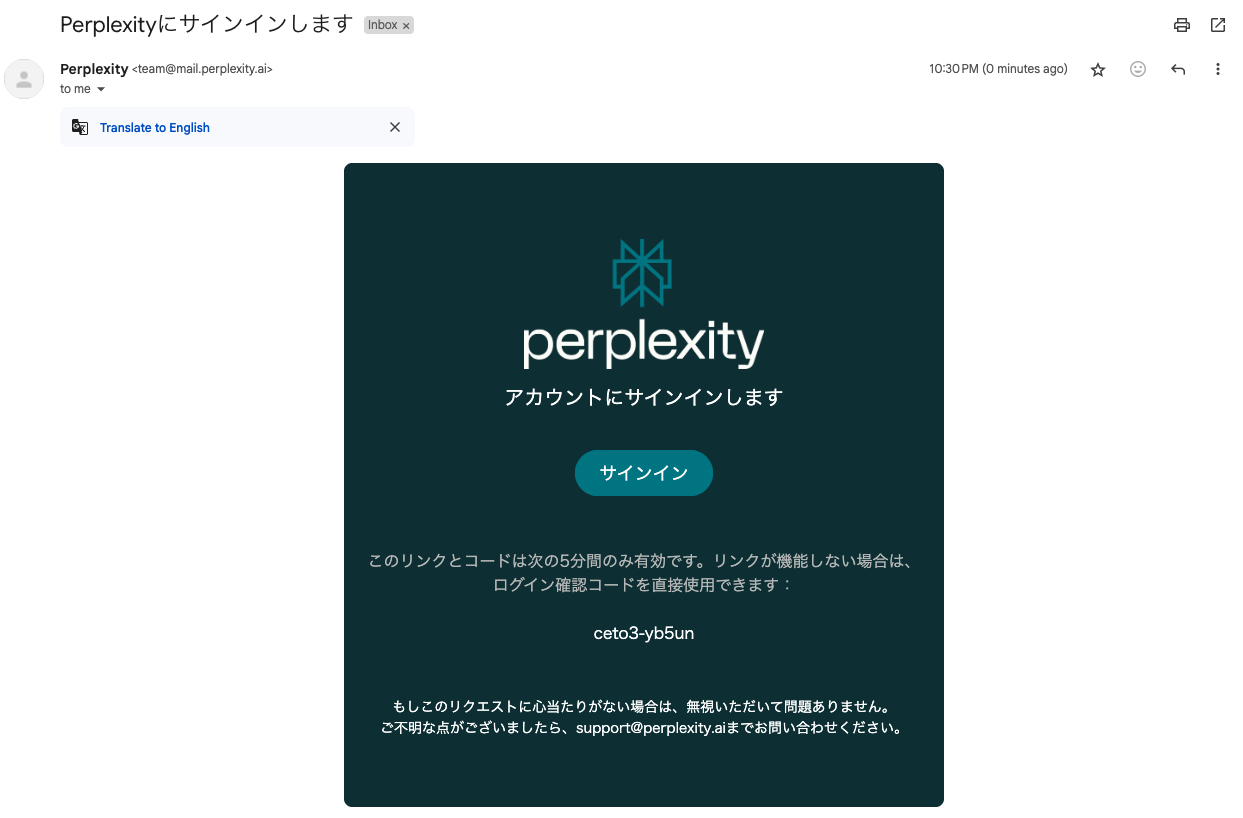Print this email with the printer icon

click(1182, 25)
